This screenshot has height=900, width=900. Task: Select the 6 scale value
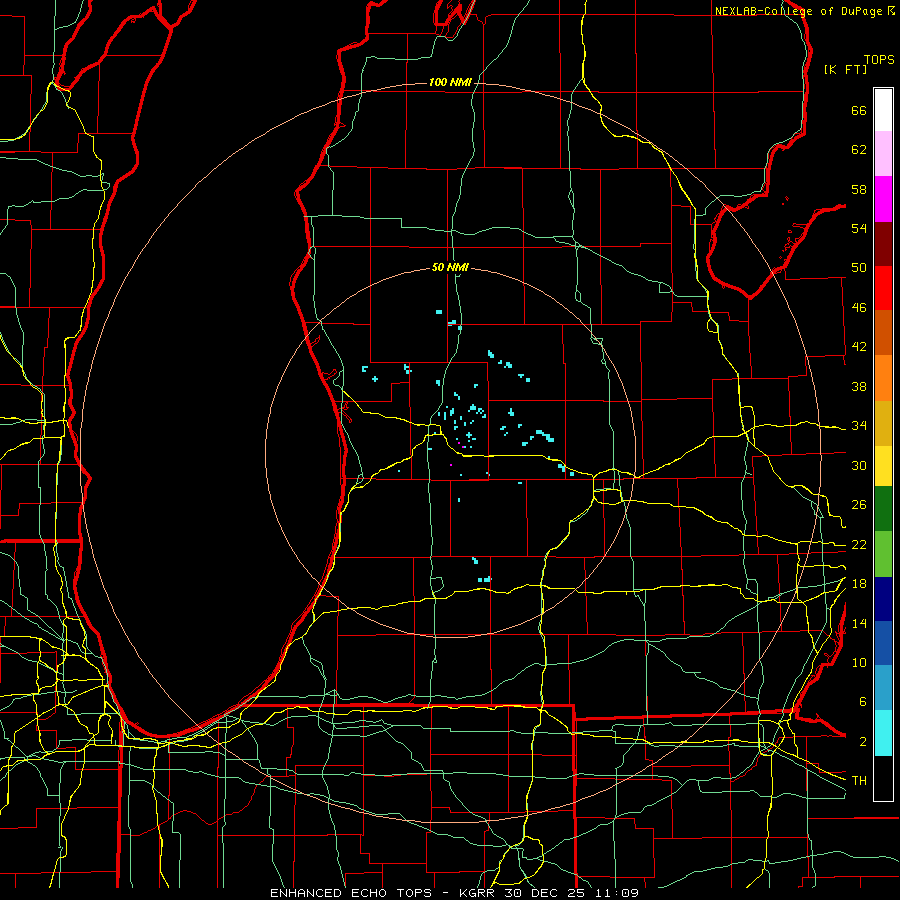863,702
